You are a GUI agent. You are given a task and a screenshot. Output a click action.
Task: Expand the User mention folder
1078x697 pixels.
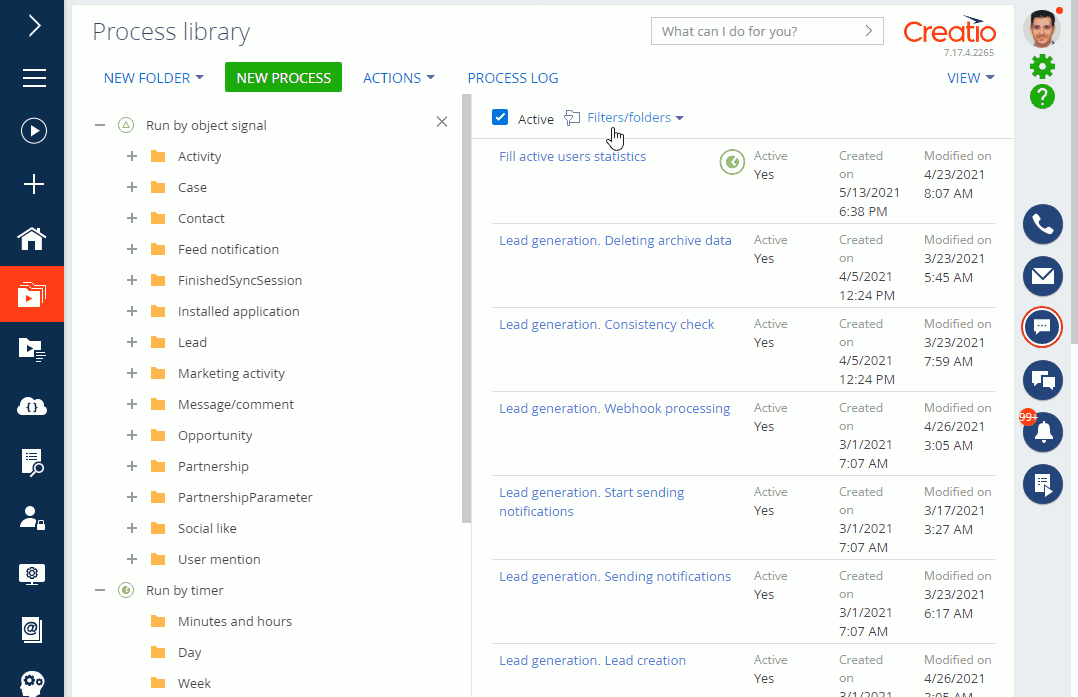point(132,559)
